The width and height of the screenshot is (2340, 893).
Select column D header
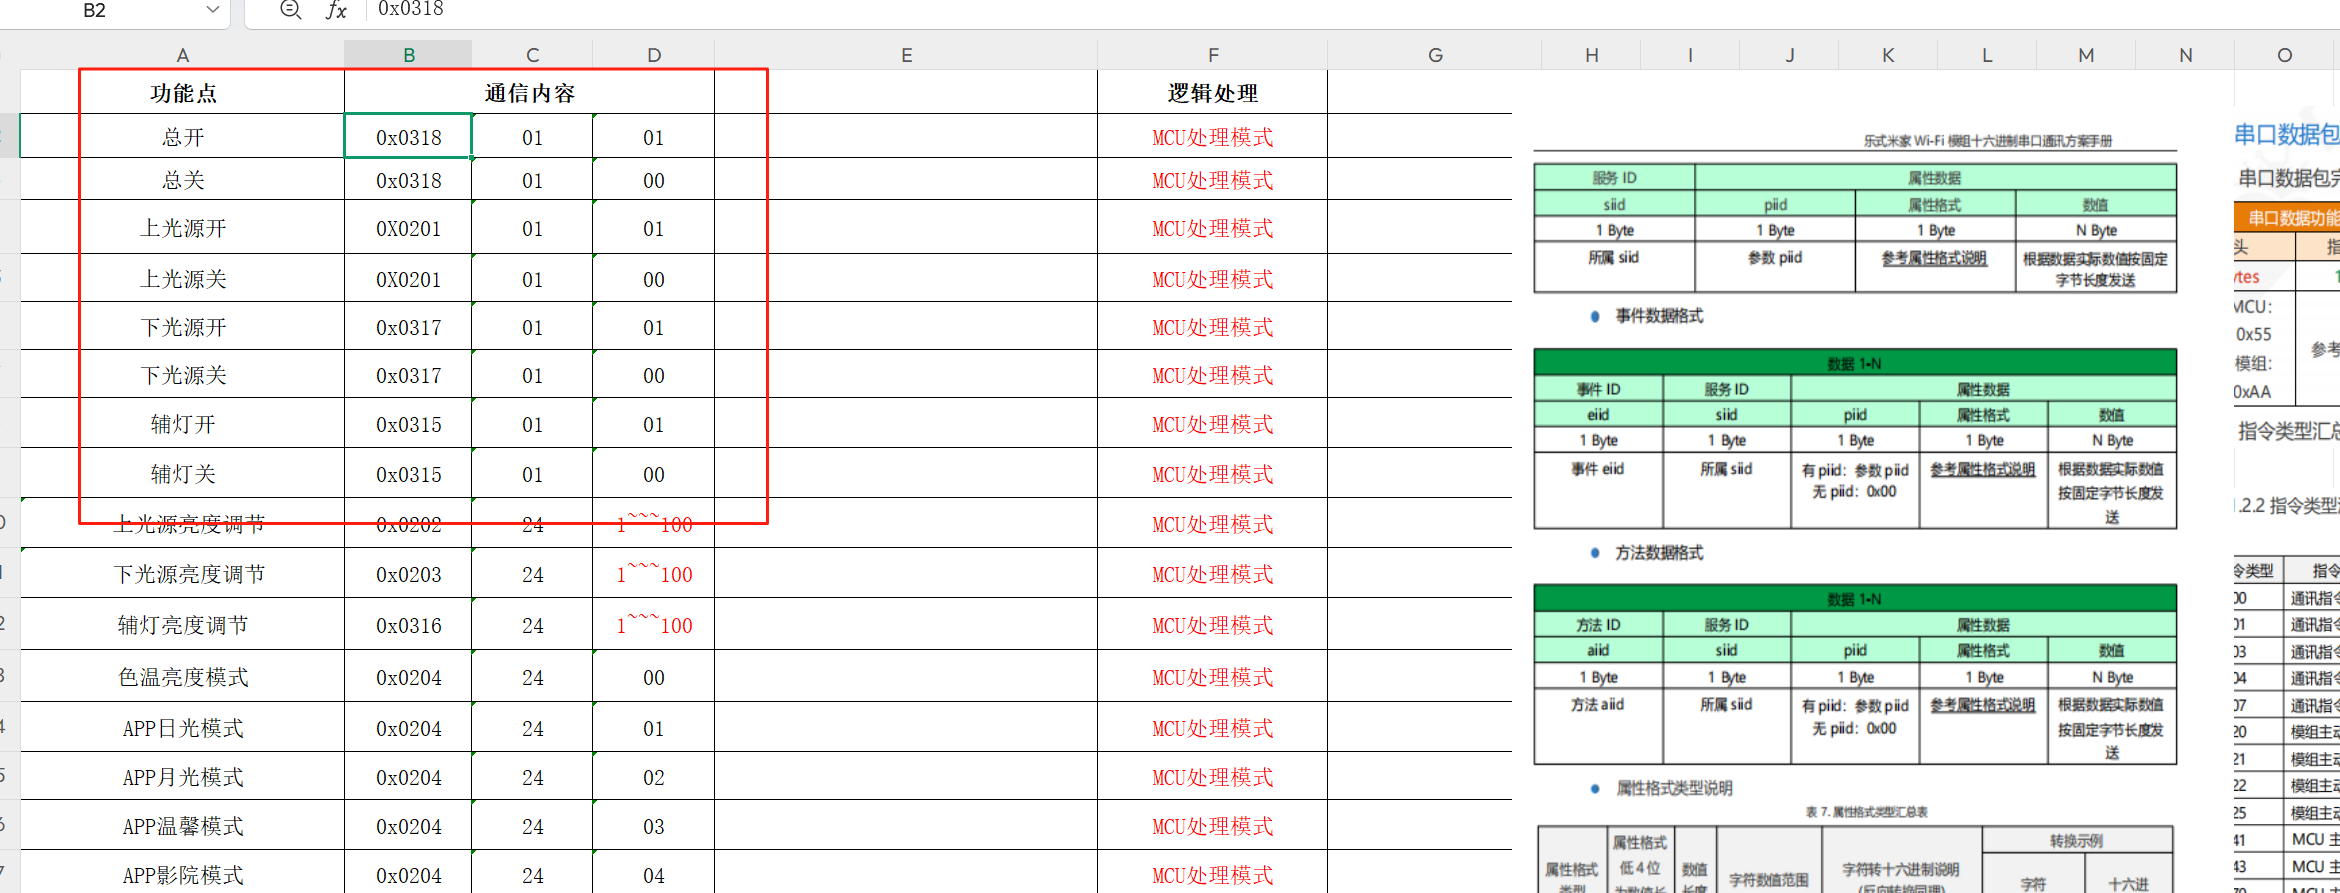653,55
